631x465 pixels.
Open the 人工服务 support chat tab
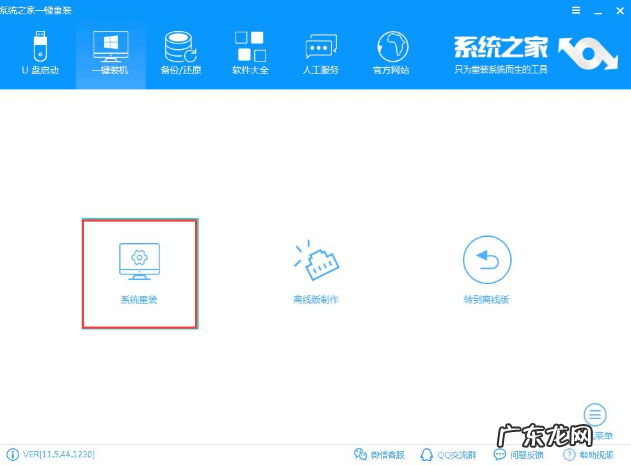(320, 53)
